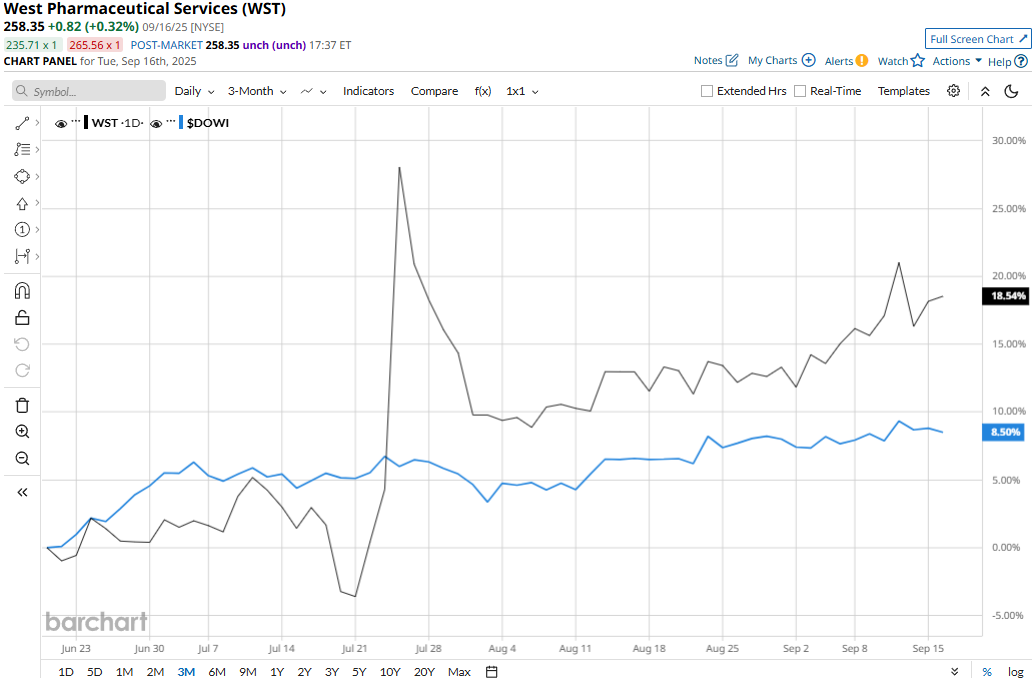This screenshot has height=678, width=1032.
Task: Select the 6M time range
Action: pos(217,671)
